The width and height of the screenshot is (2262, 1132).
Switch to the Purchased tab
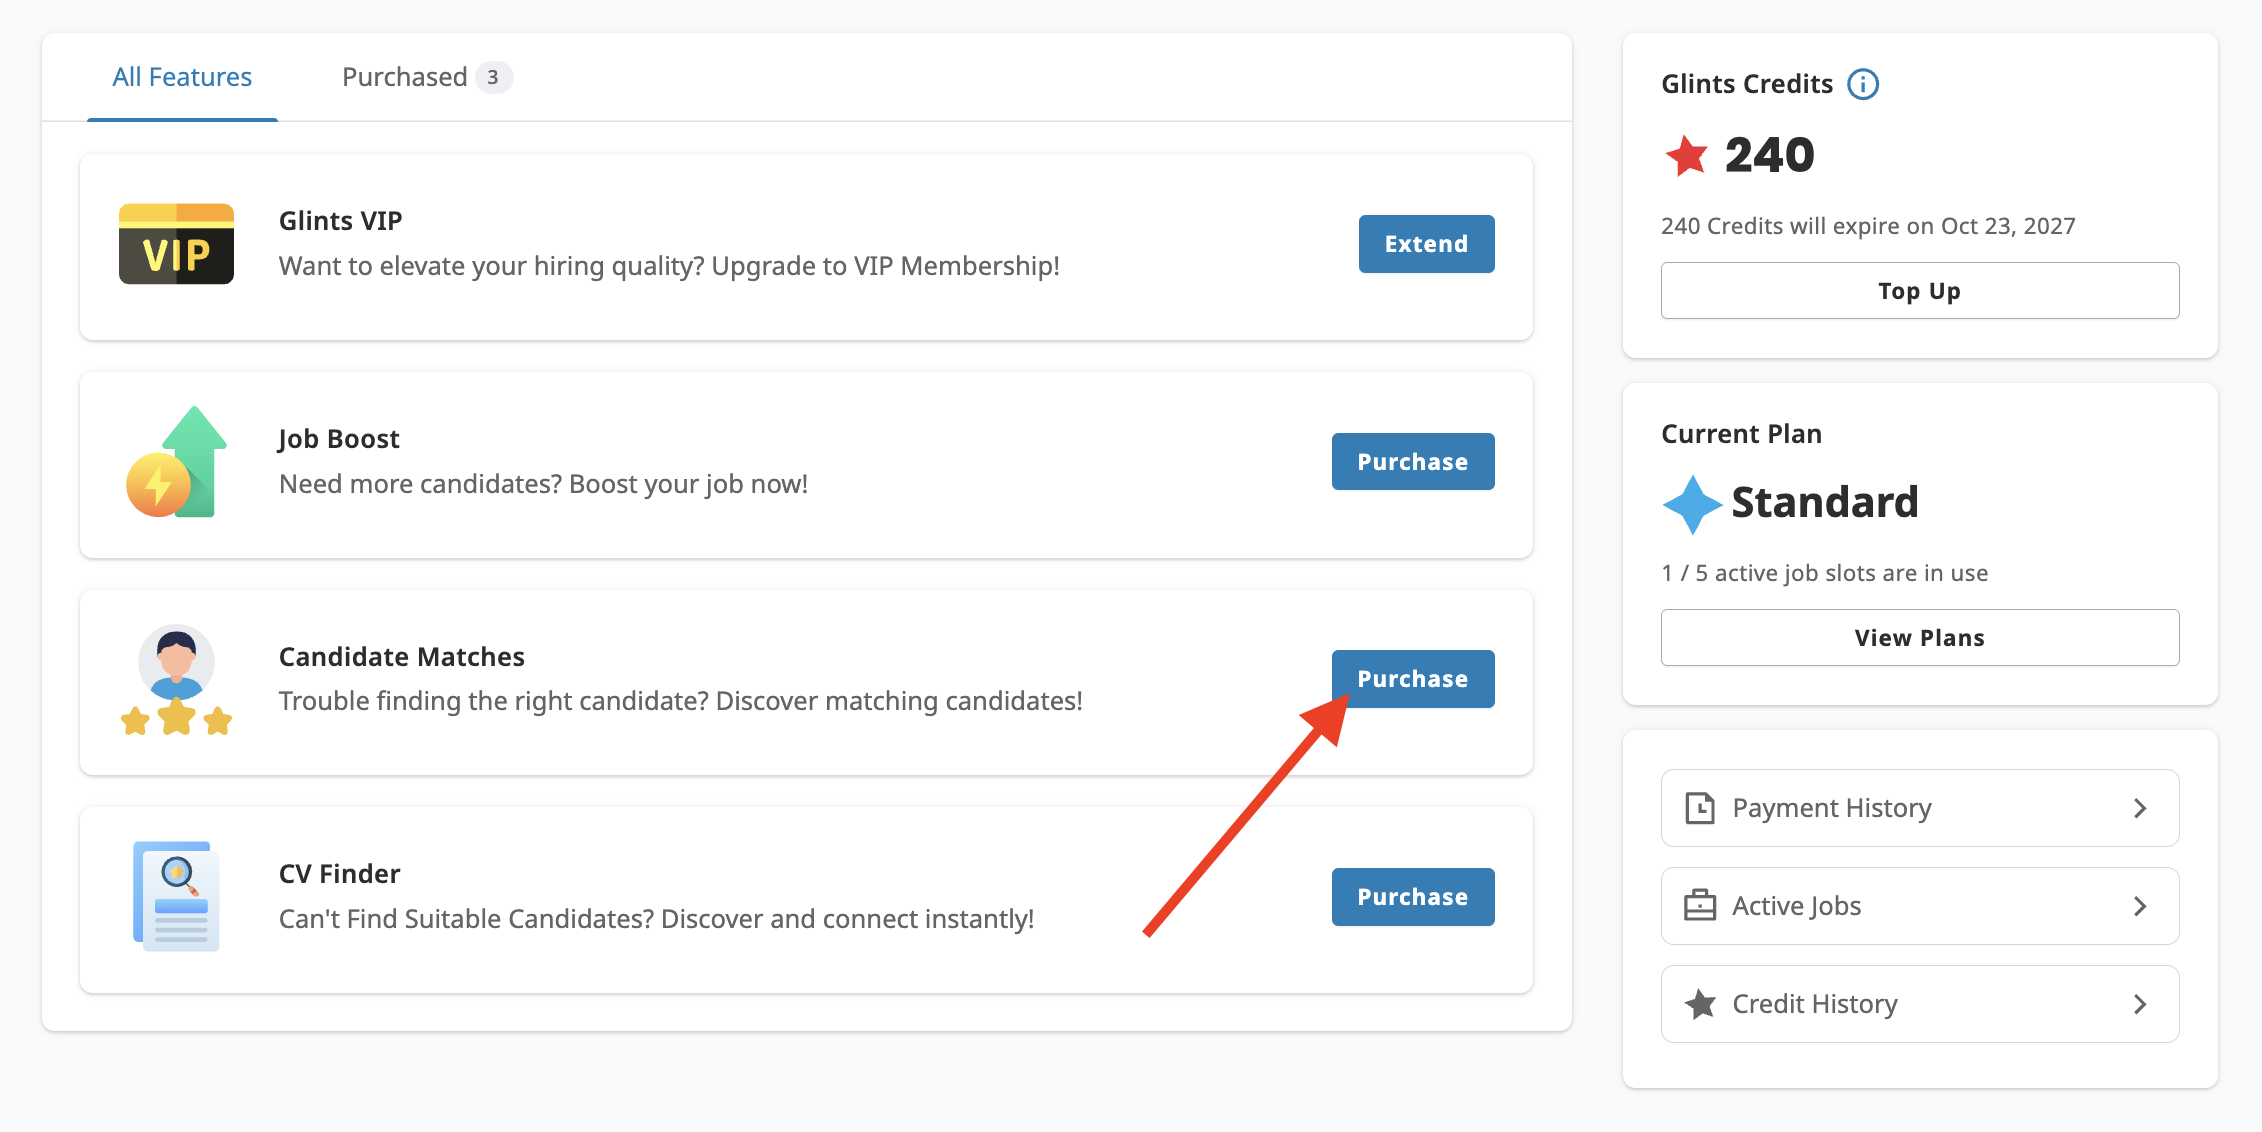(x=404, y=76)
